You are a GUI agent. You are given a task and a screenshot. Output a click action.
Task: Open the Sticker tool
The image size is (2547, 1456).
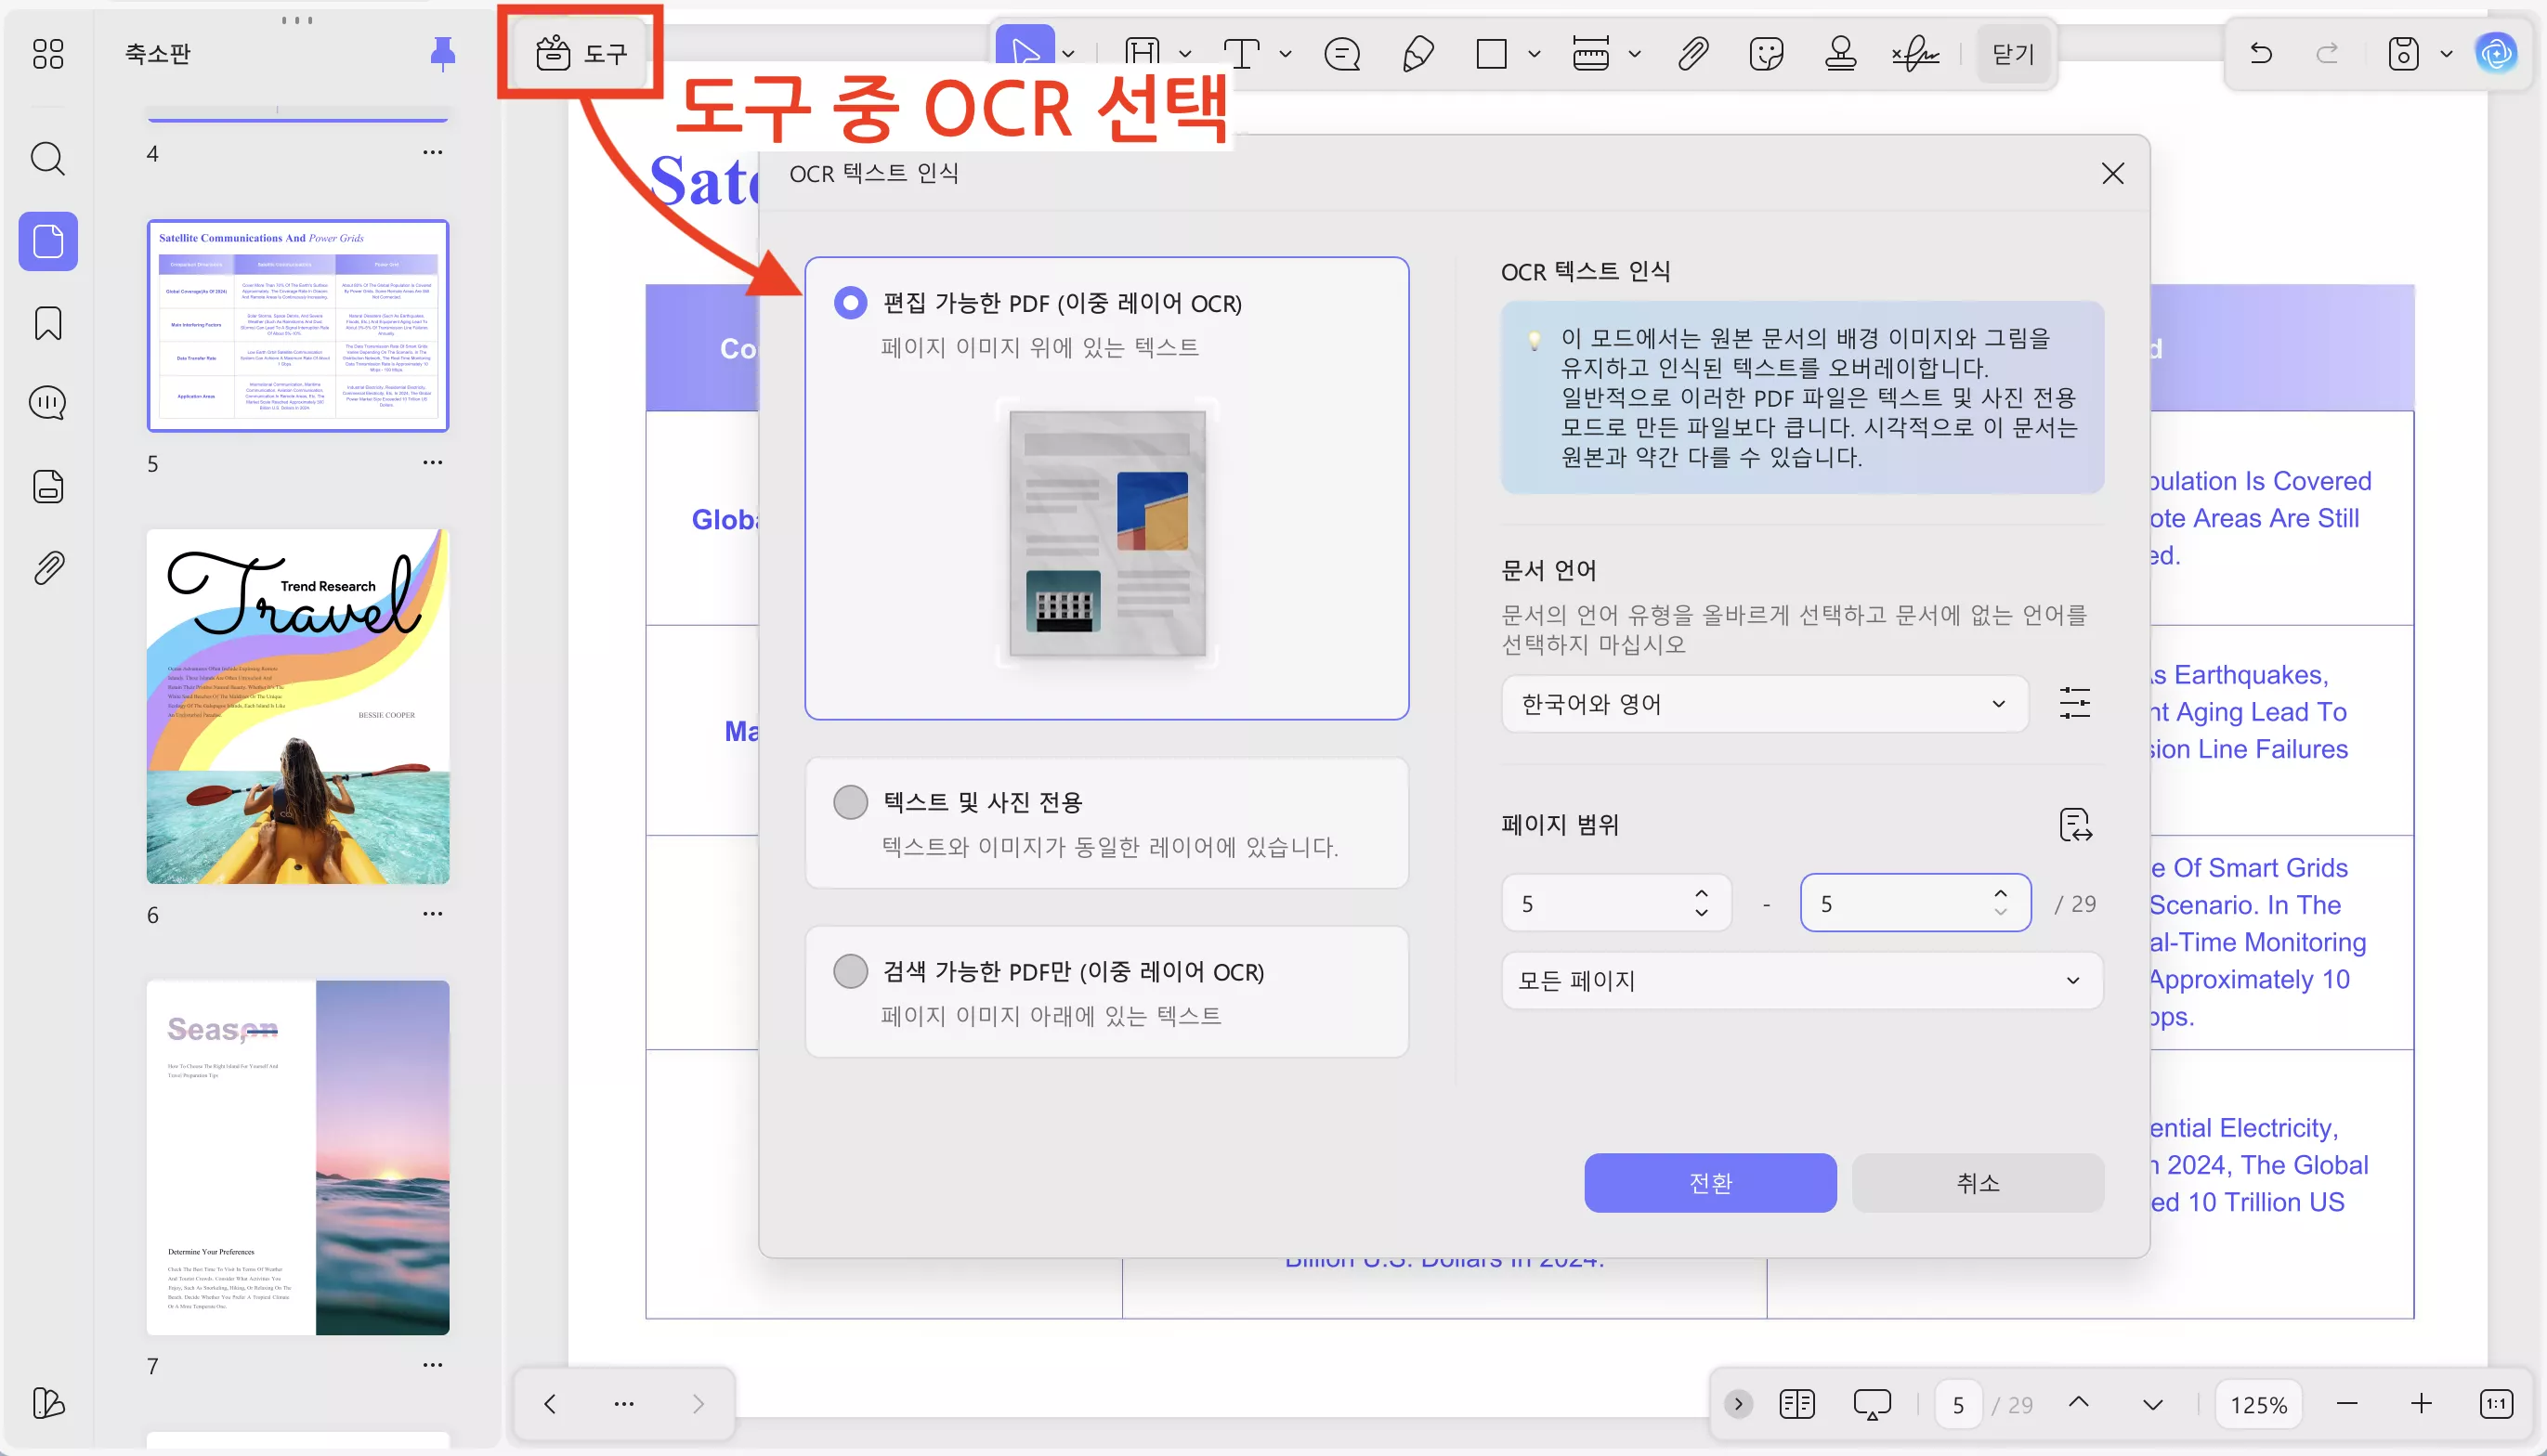point(1768,54)
